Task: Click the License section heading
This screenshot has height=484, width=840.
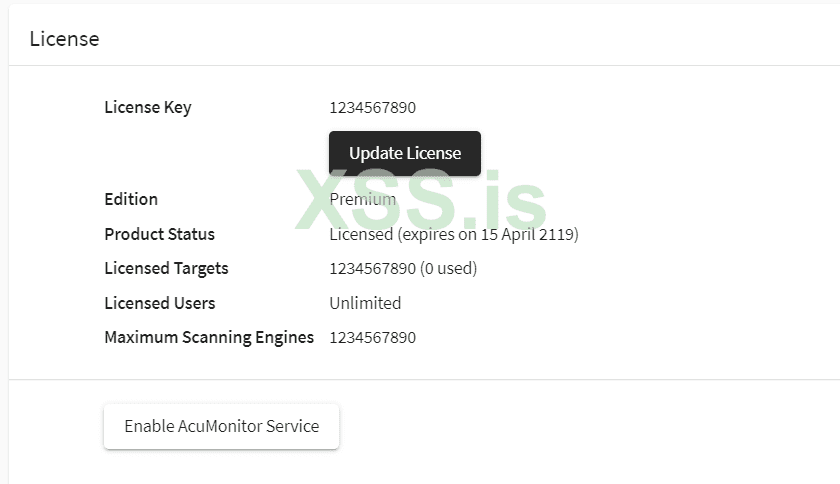Action: point(64,39)
